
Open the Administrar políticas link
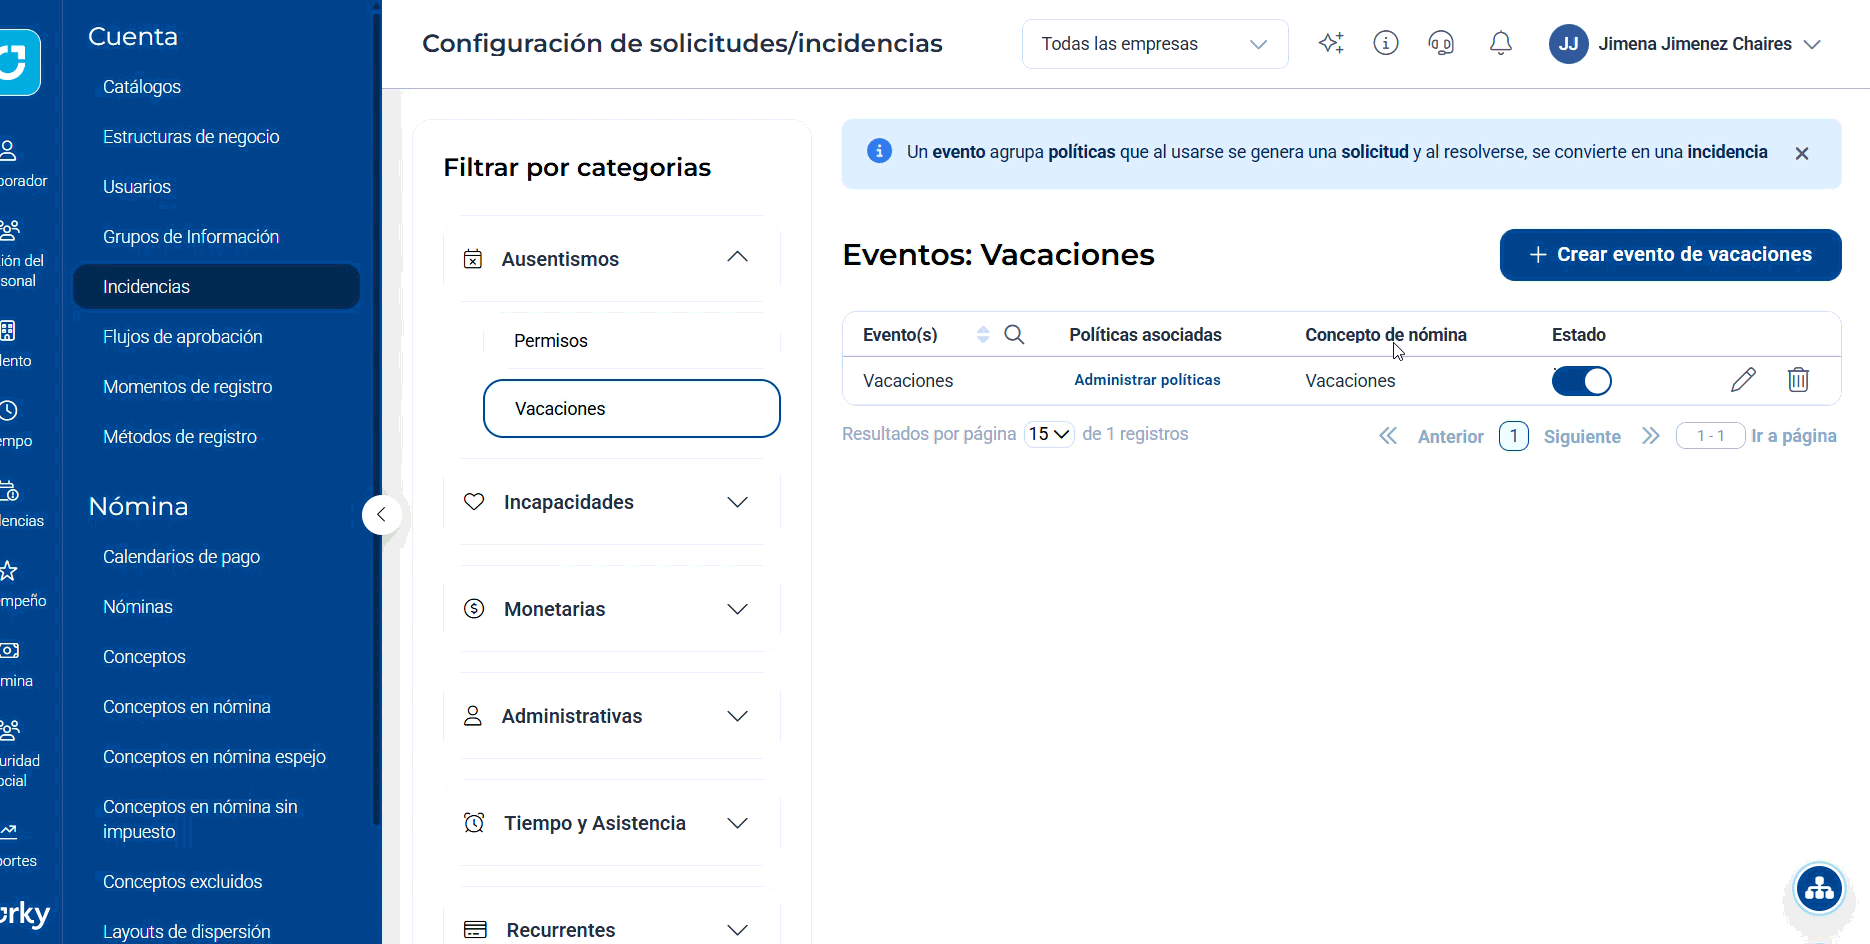[x=1147, y=380]
